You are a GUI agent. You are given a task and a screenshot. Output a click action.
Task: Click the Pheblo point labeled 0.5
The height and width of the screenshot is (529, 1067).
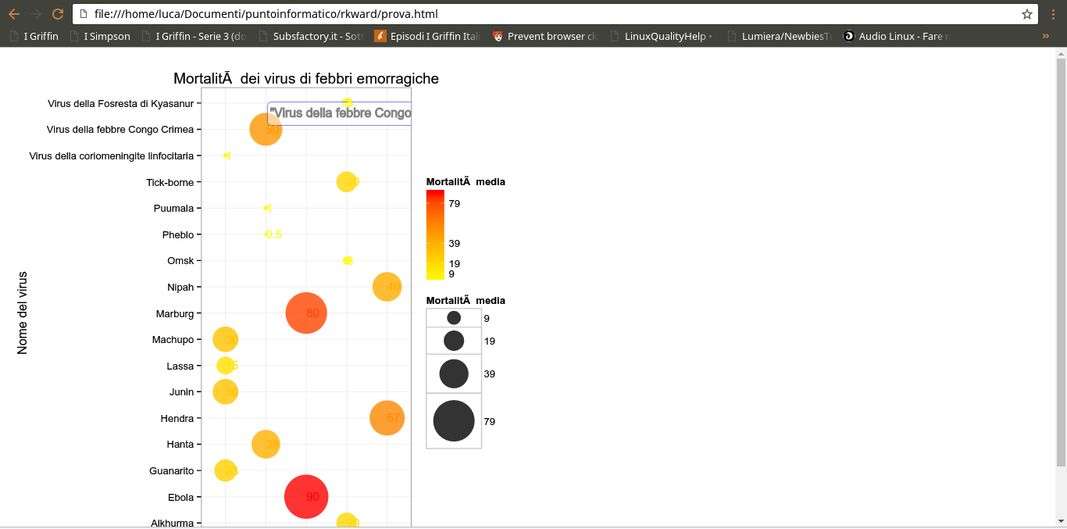coord(273,234)
